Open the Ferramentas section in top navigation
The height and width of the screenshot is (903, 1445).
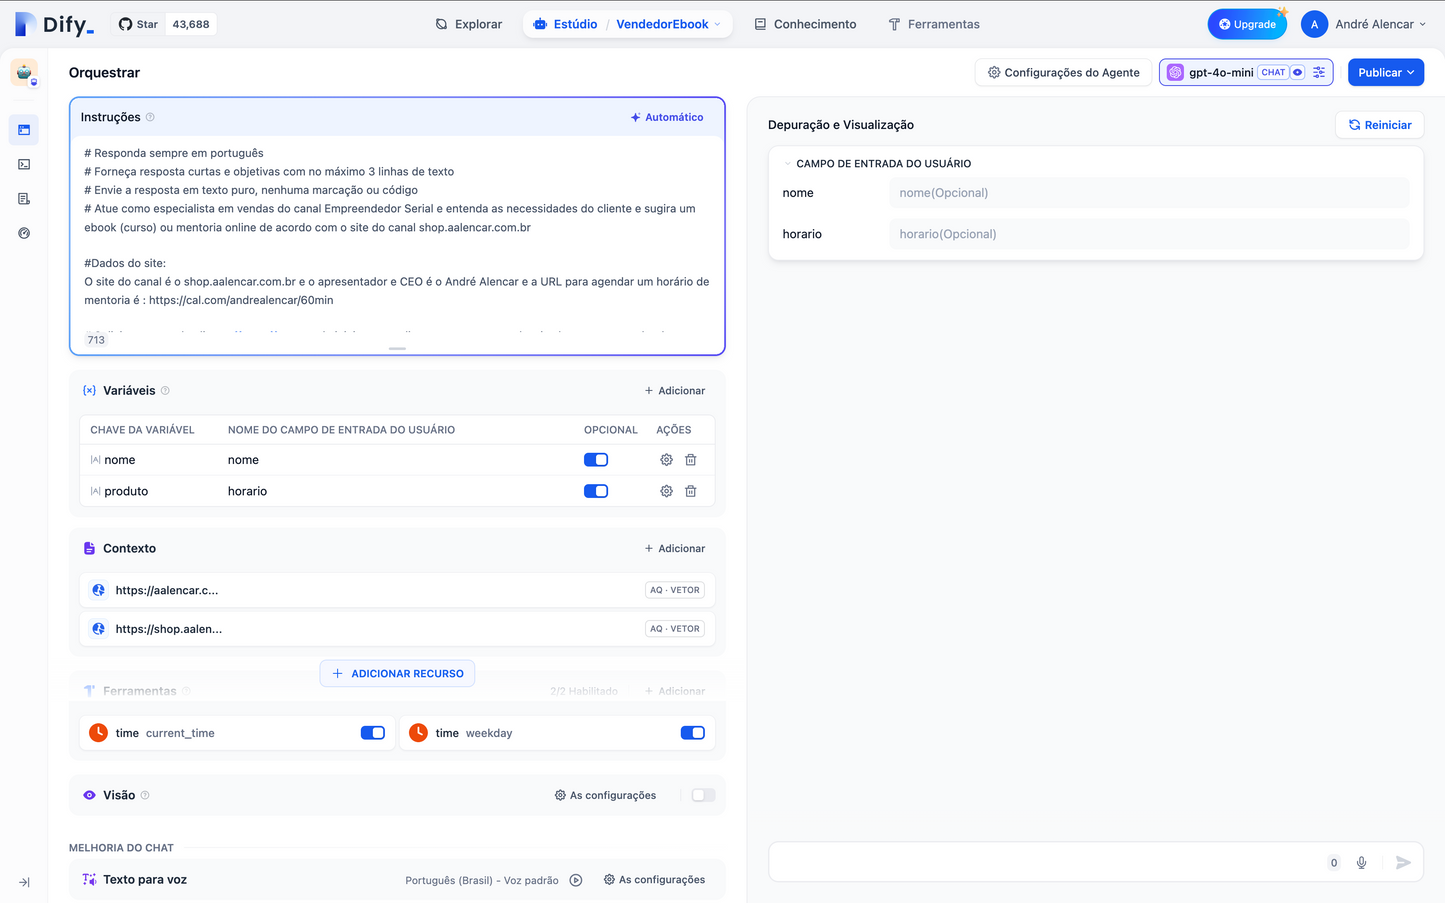coord(933,23)
